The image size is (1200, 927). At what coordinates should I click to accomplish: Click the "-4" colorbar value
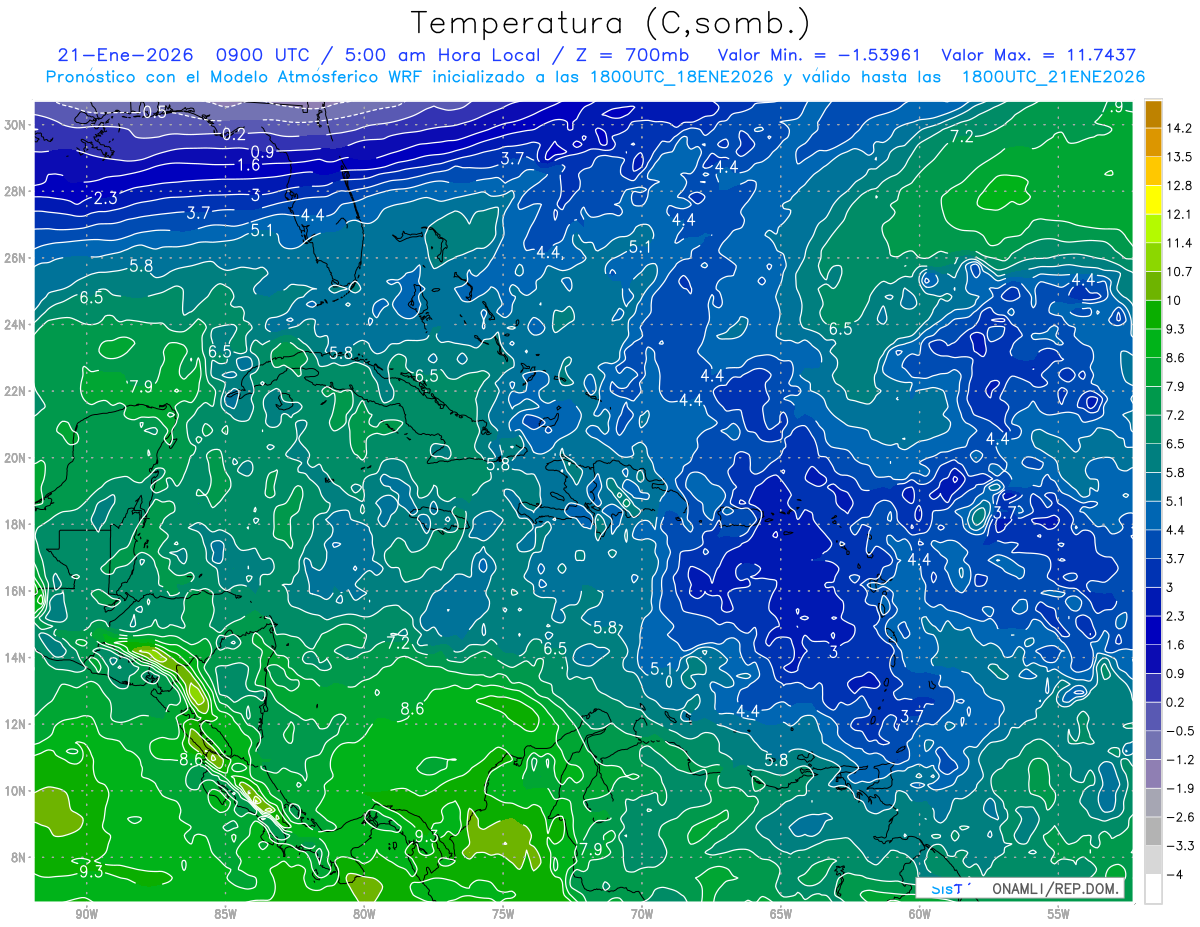click(1174, 875)
